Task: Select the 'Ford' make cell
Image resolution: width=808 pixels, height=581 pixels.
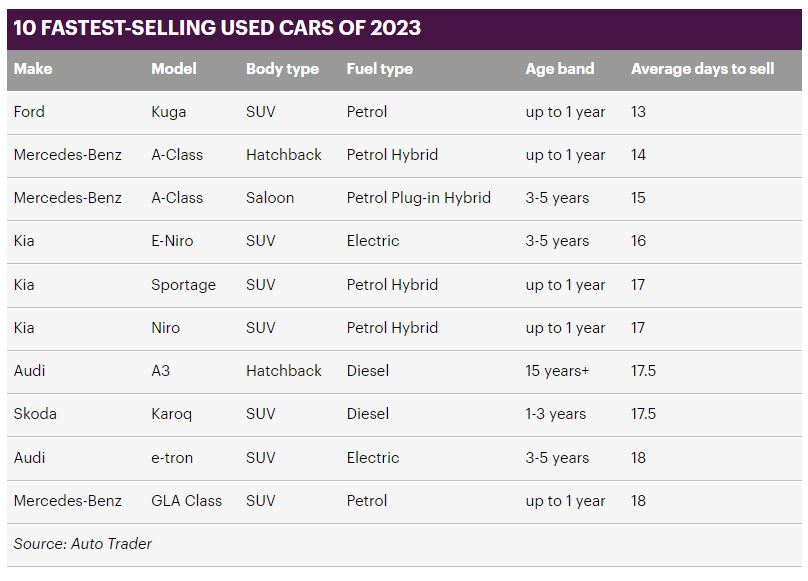Action: click(29, 112)
